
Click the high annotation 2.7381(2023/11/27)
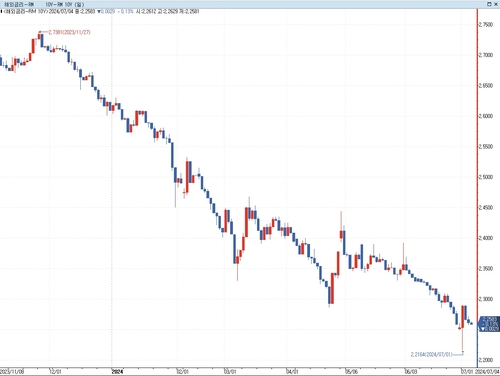69,32
